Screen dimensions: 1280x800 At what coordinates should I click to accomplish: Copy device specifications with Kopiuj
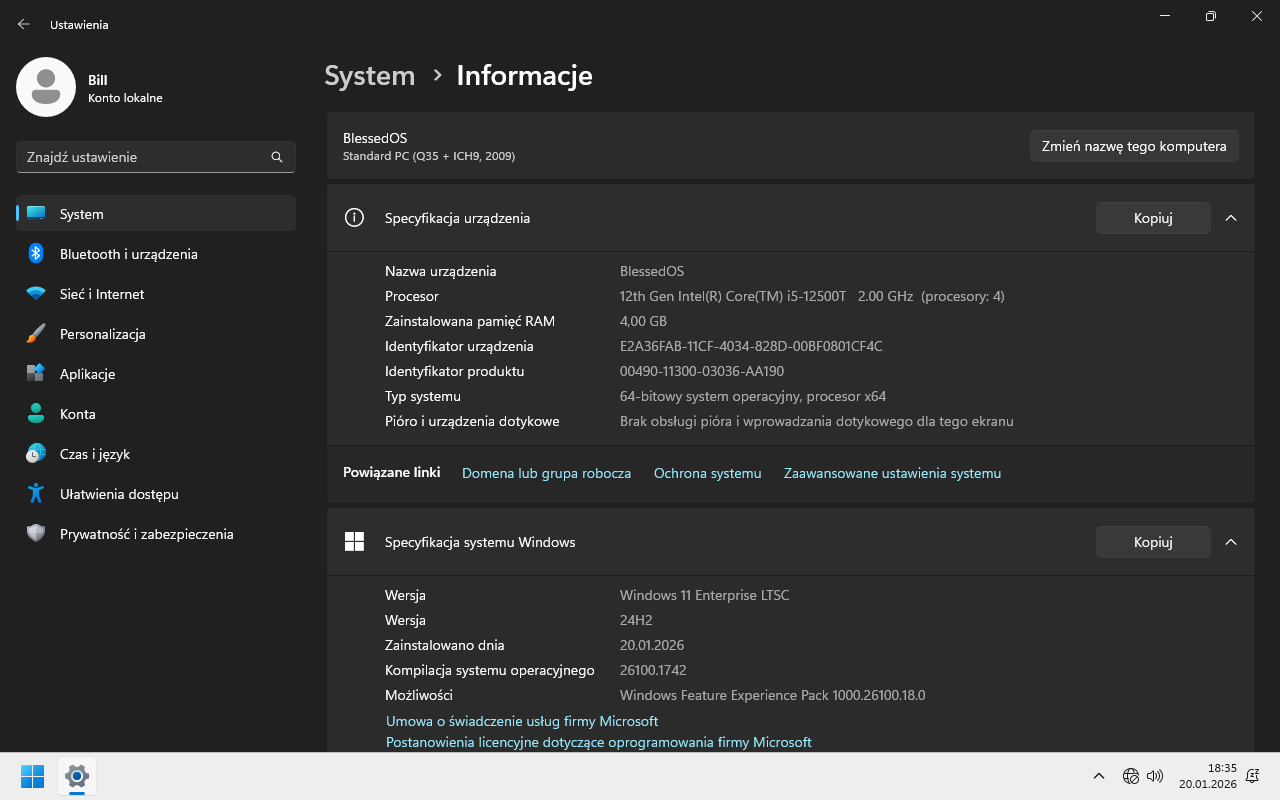(x=1152, y=218)
